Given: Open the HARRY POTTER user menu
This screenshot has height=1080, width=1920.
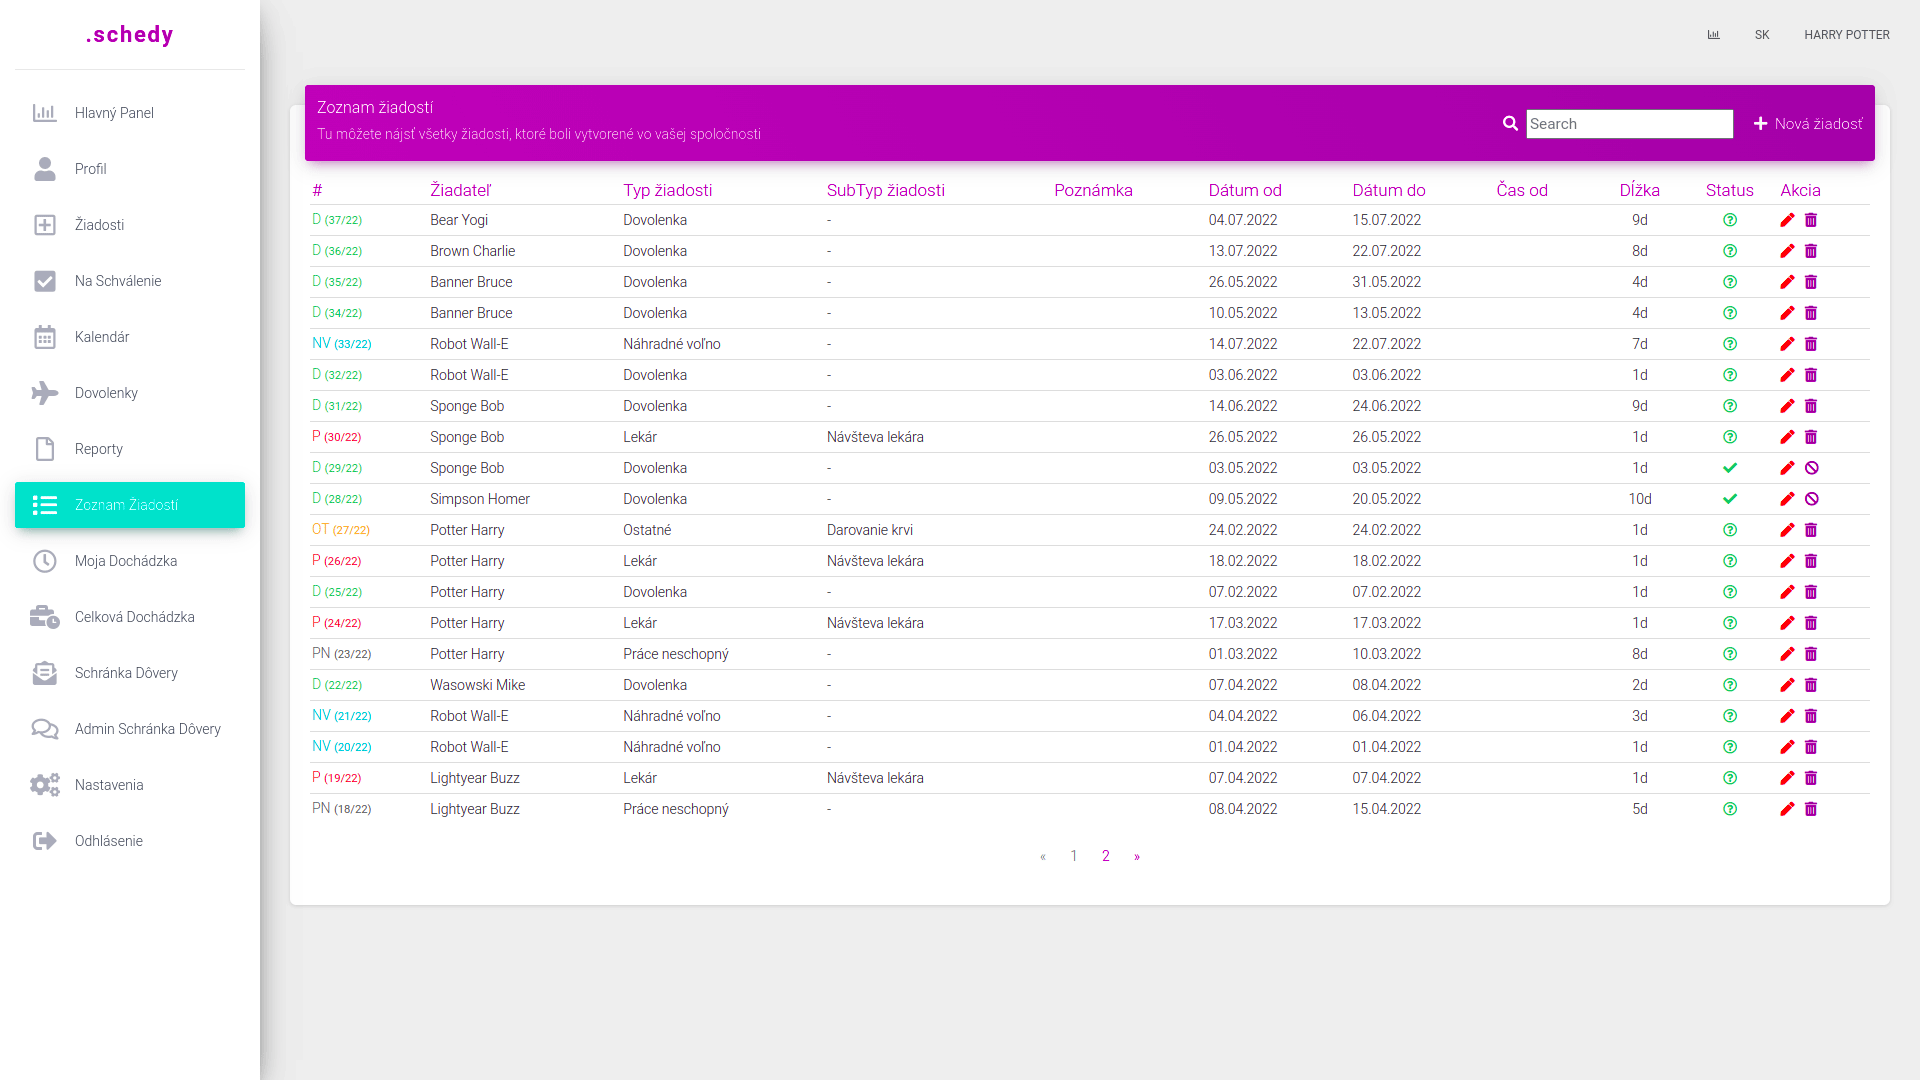Looking at the screenshot, I should pyautogui.click(x=1846, y=35).
